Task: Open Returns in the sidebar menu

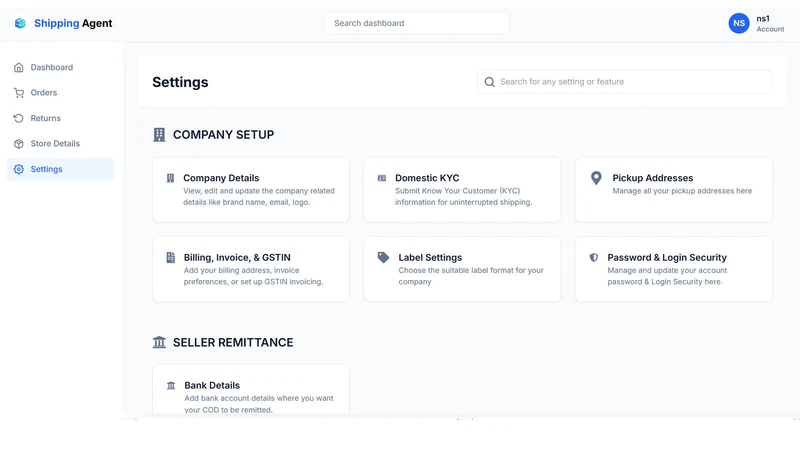Action: [x=61, y=118]
